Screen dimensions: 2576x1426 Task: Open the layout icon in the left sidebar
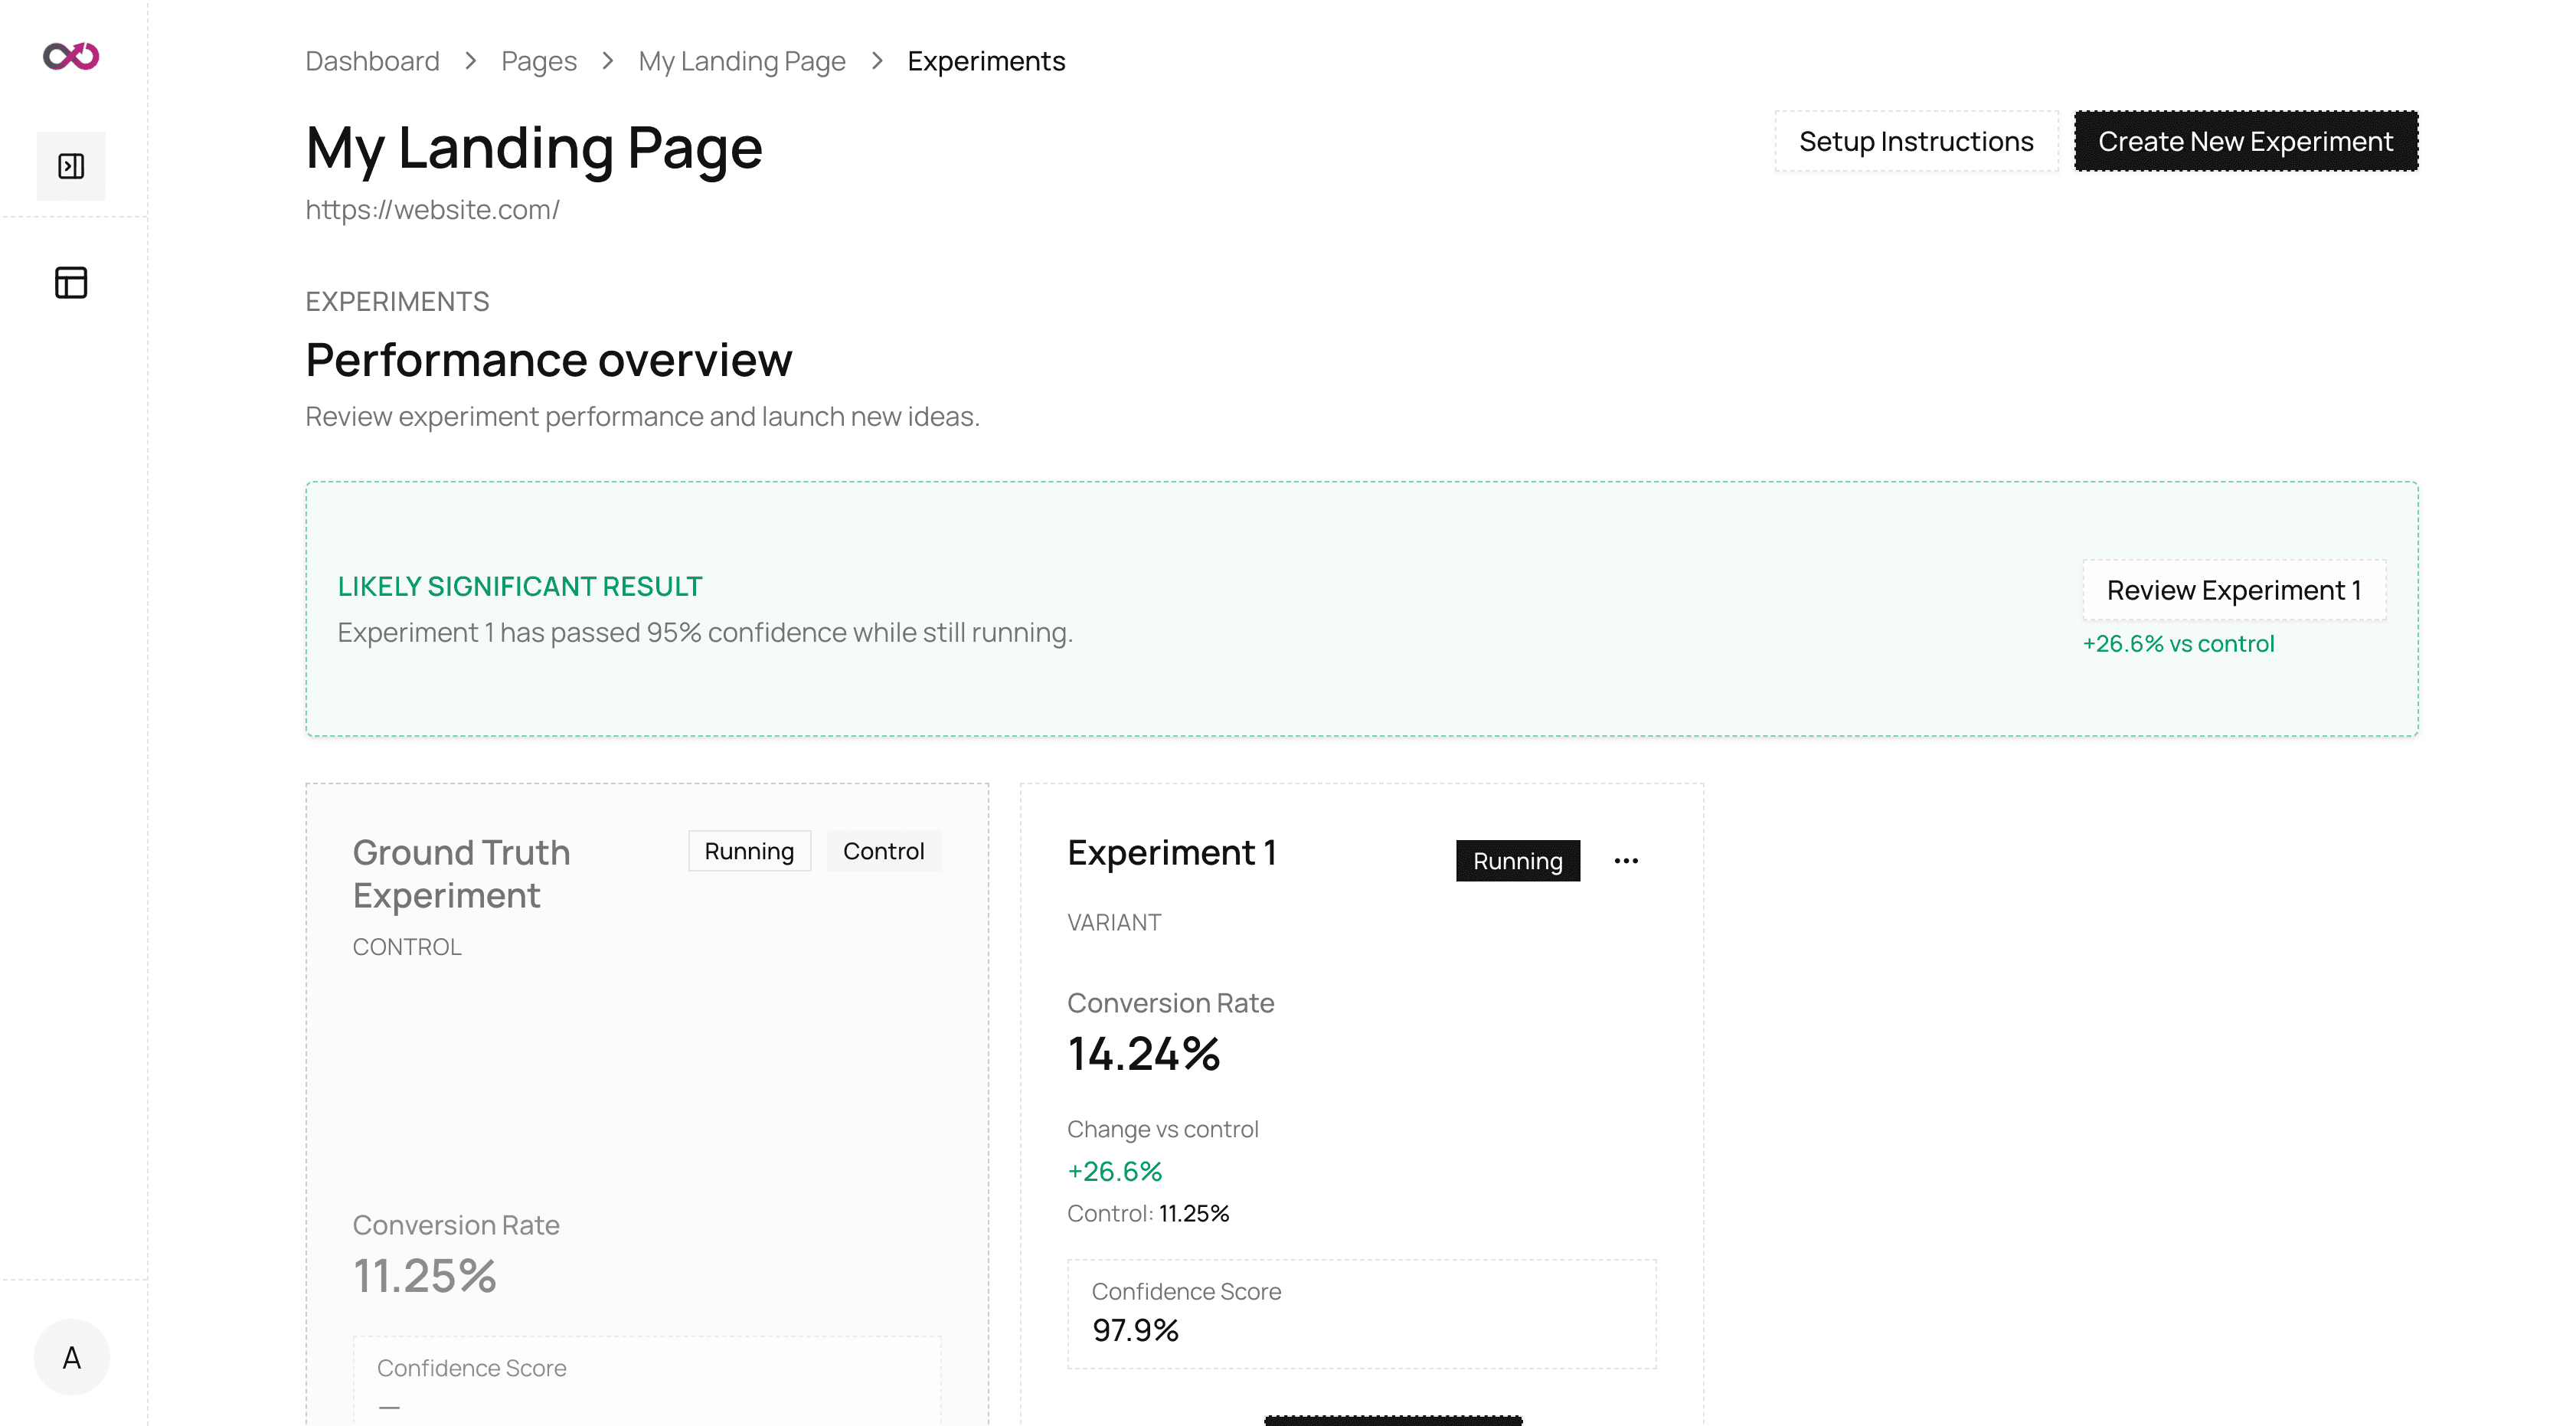(x=71, y=284)
